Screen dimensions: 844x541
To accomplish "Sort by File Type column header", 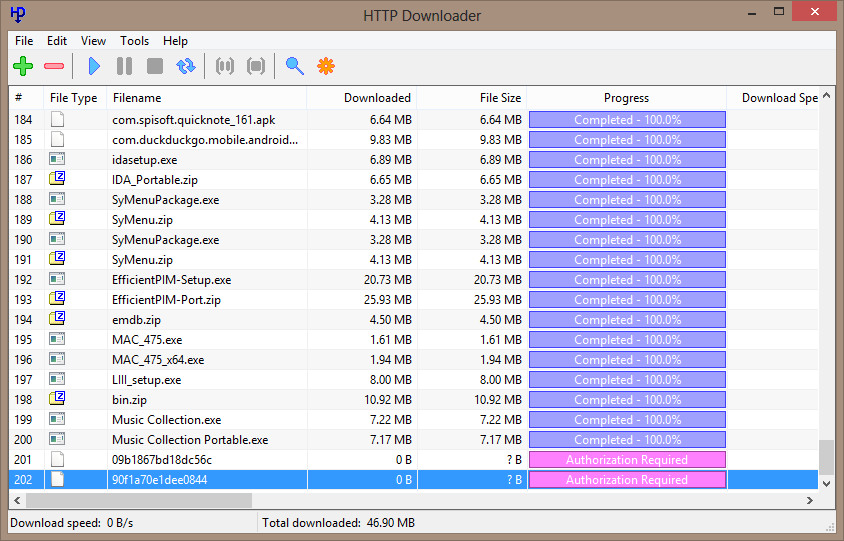I will [75, 98].
